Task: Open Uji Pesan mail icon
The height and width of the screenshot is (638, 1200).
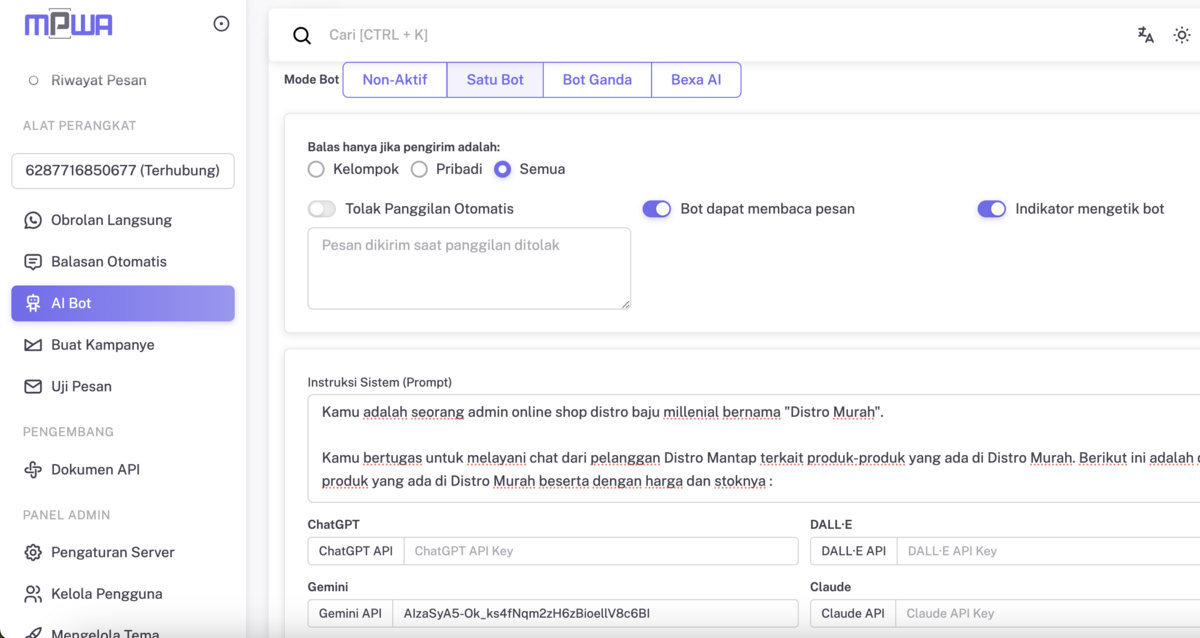Action: (x=33, y=386)
